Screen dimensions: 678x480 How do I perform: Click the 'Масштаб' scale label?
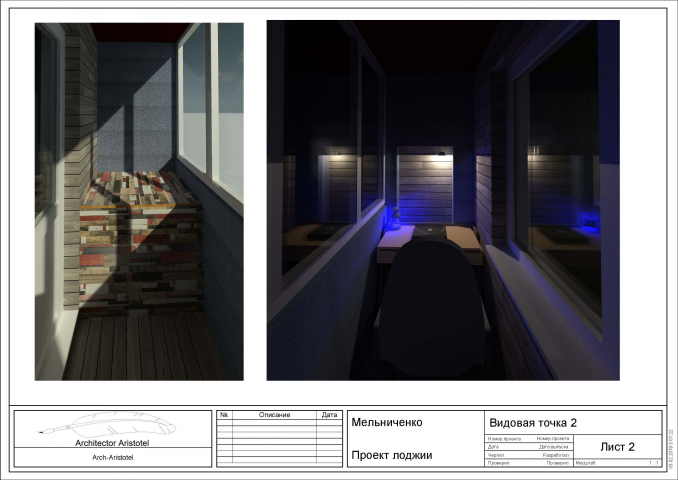(585, 463)
